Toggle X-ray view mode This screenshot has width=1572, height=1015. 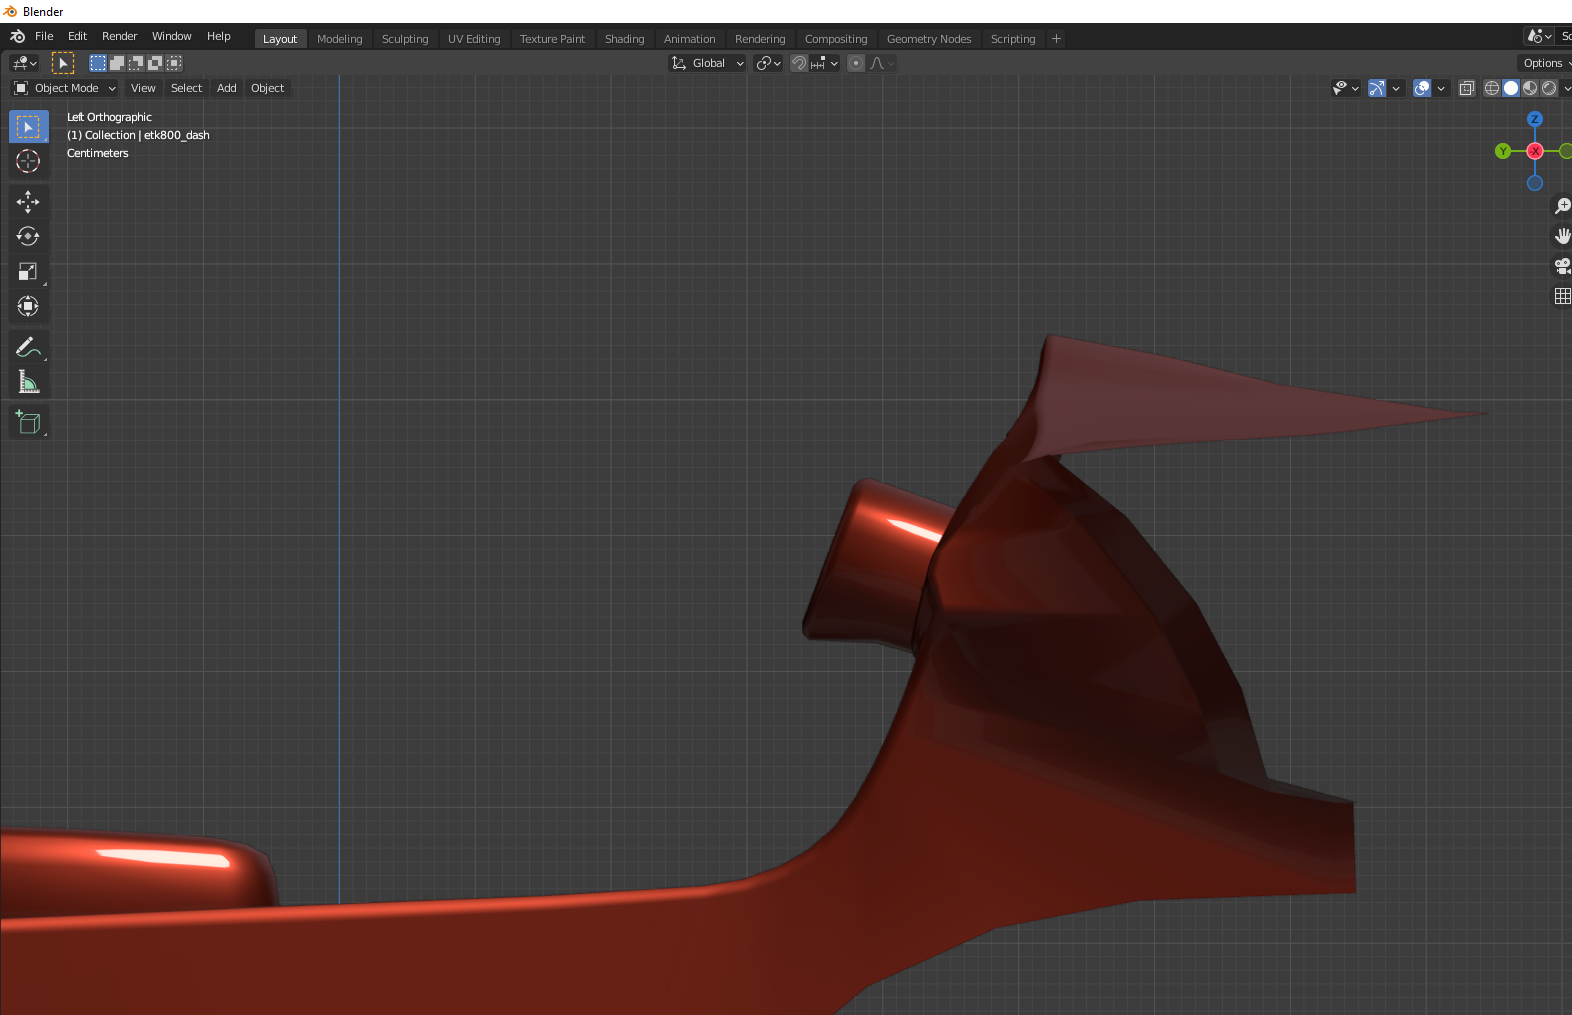pos(1466,88)
